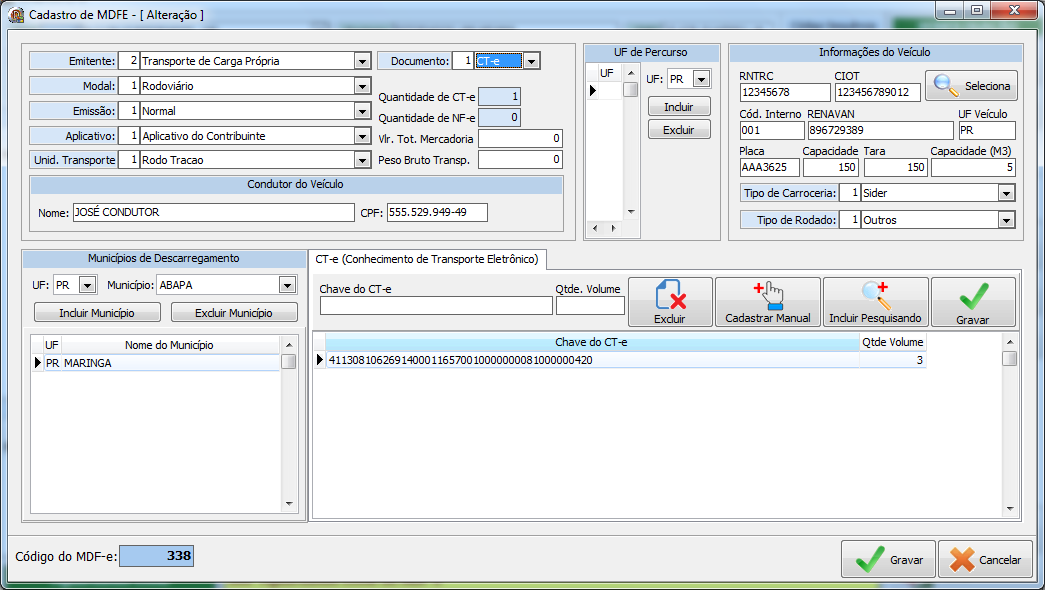This screenshot has height=590, width=1045.
Task: Click scroll-down arrow of CT-e grid scrollbar
Action: (x=1010, y=509)
